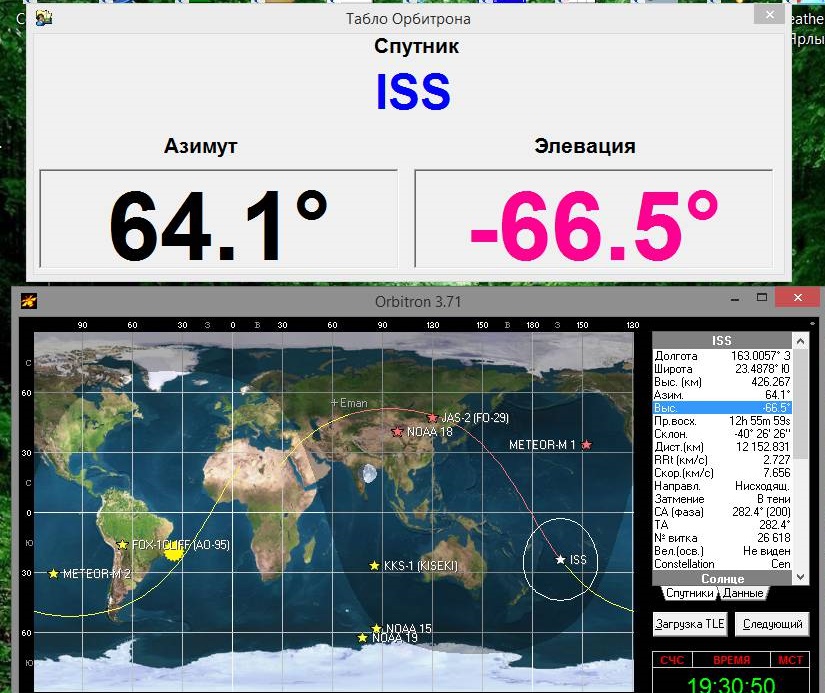This screenshot has height=693, width=825.
Task: Select the METEOR-M 2 satellite star on the map
Action: 53,574
